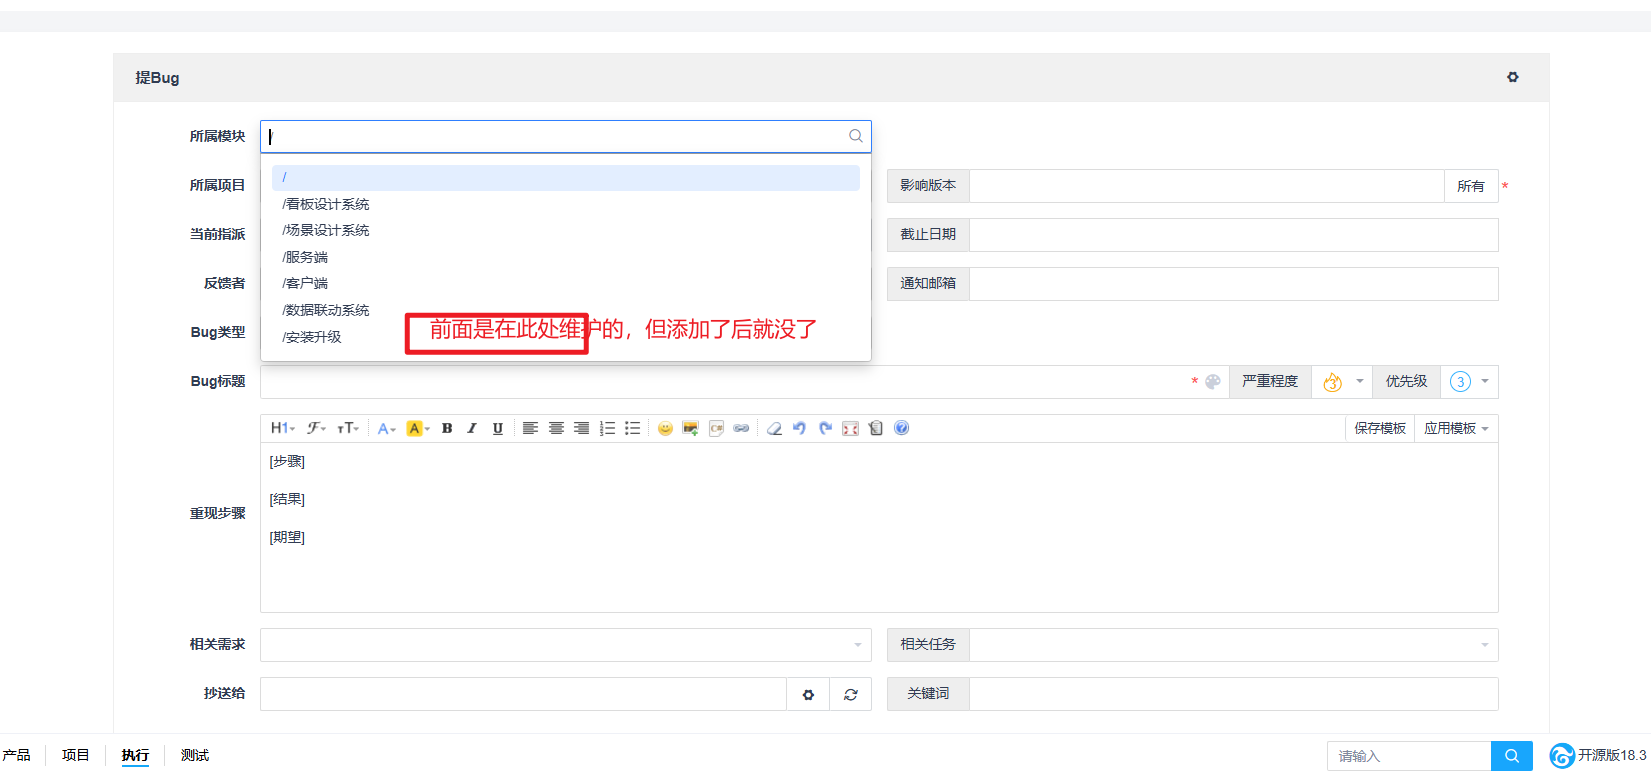Clear formatting with the eraser icon
Image resolution: width=1651 pixels, height=773 pixels.
point(774,428)
